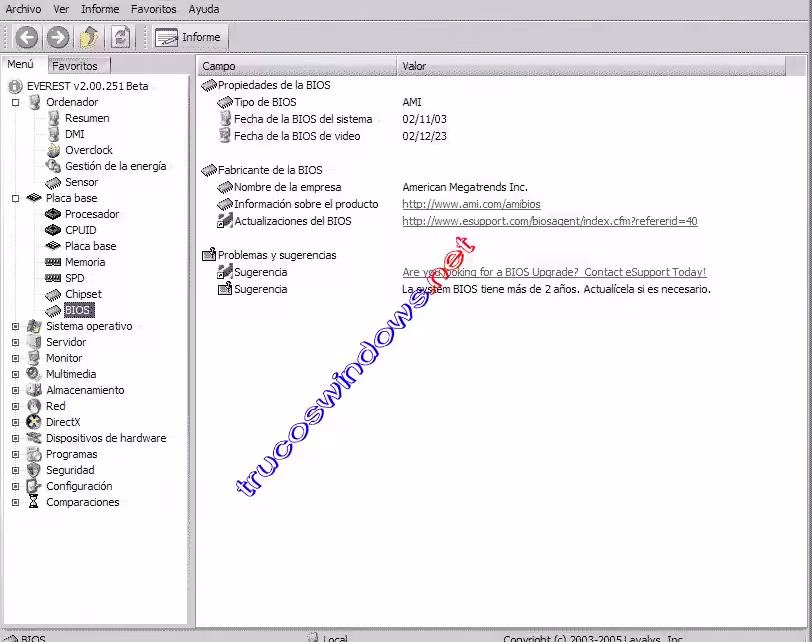Click the Ordenador computer icon in tree
Screen dimensions: 812x642
35,102
